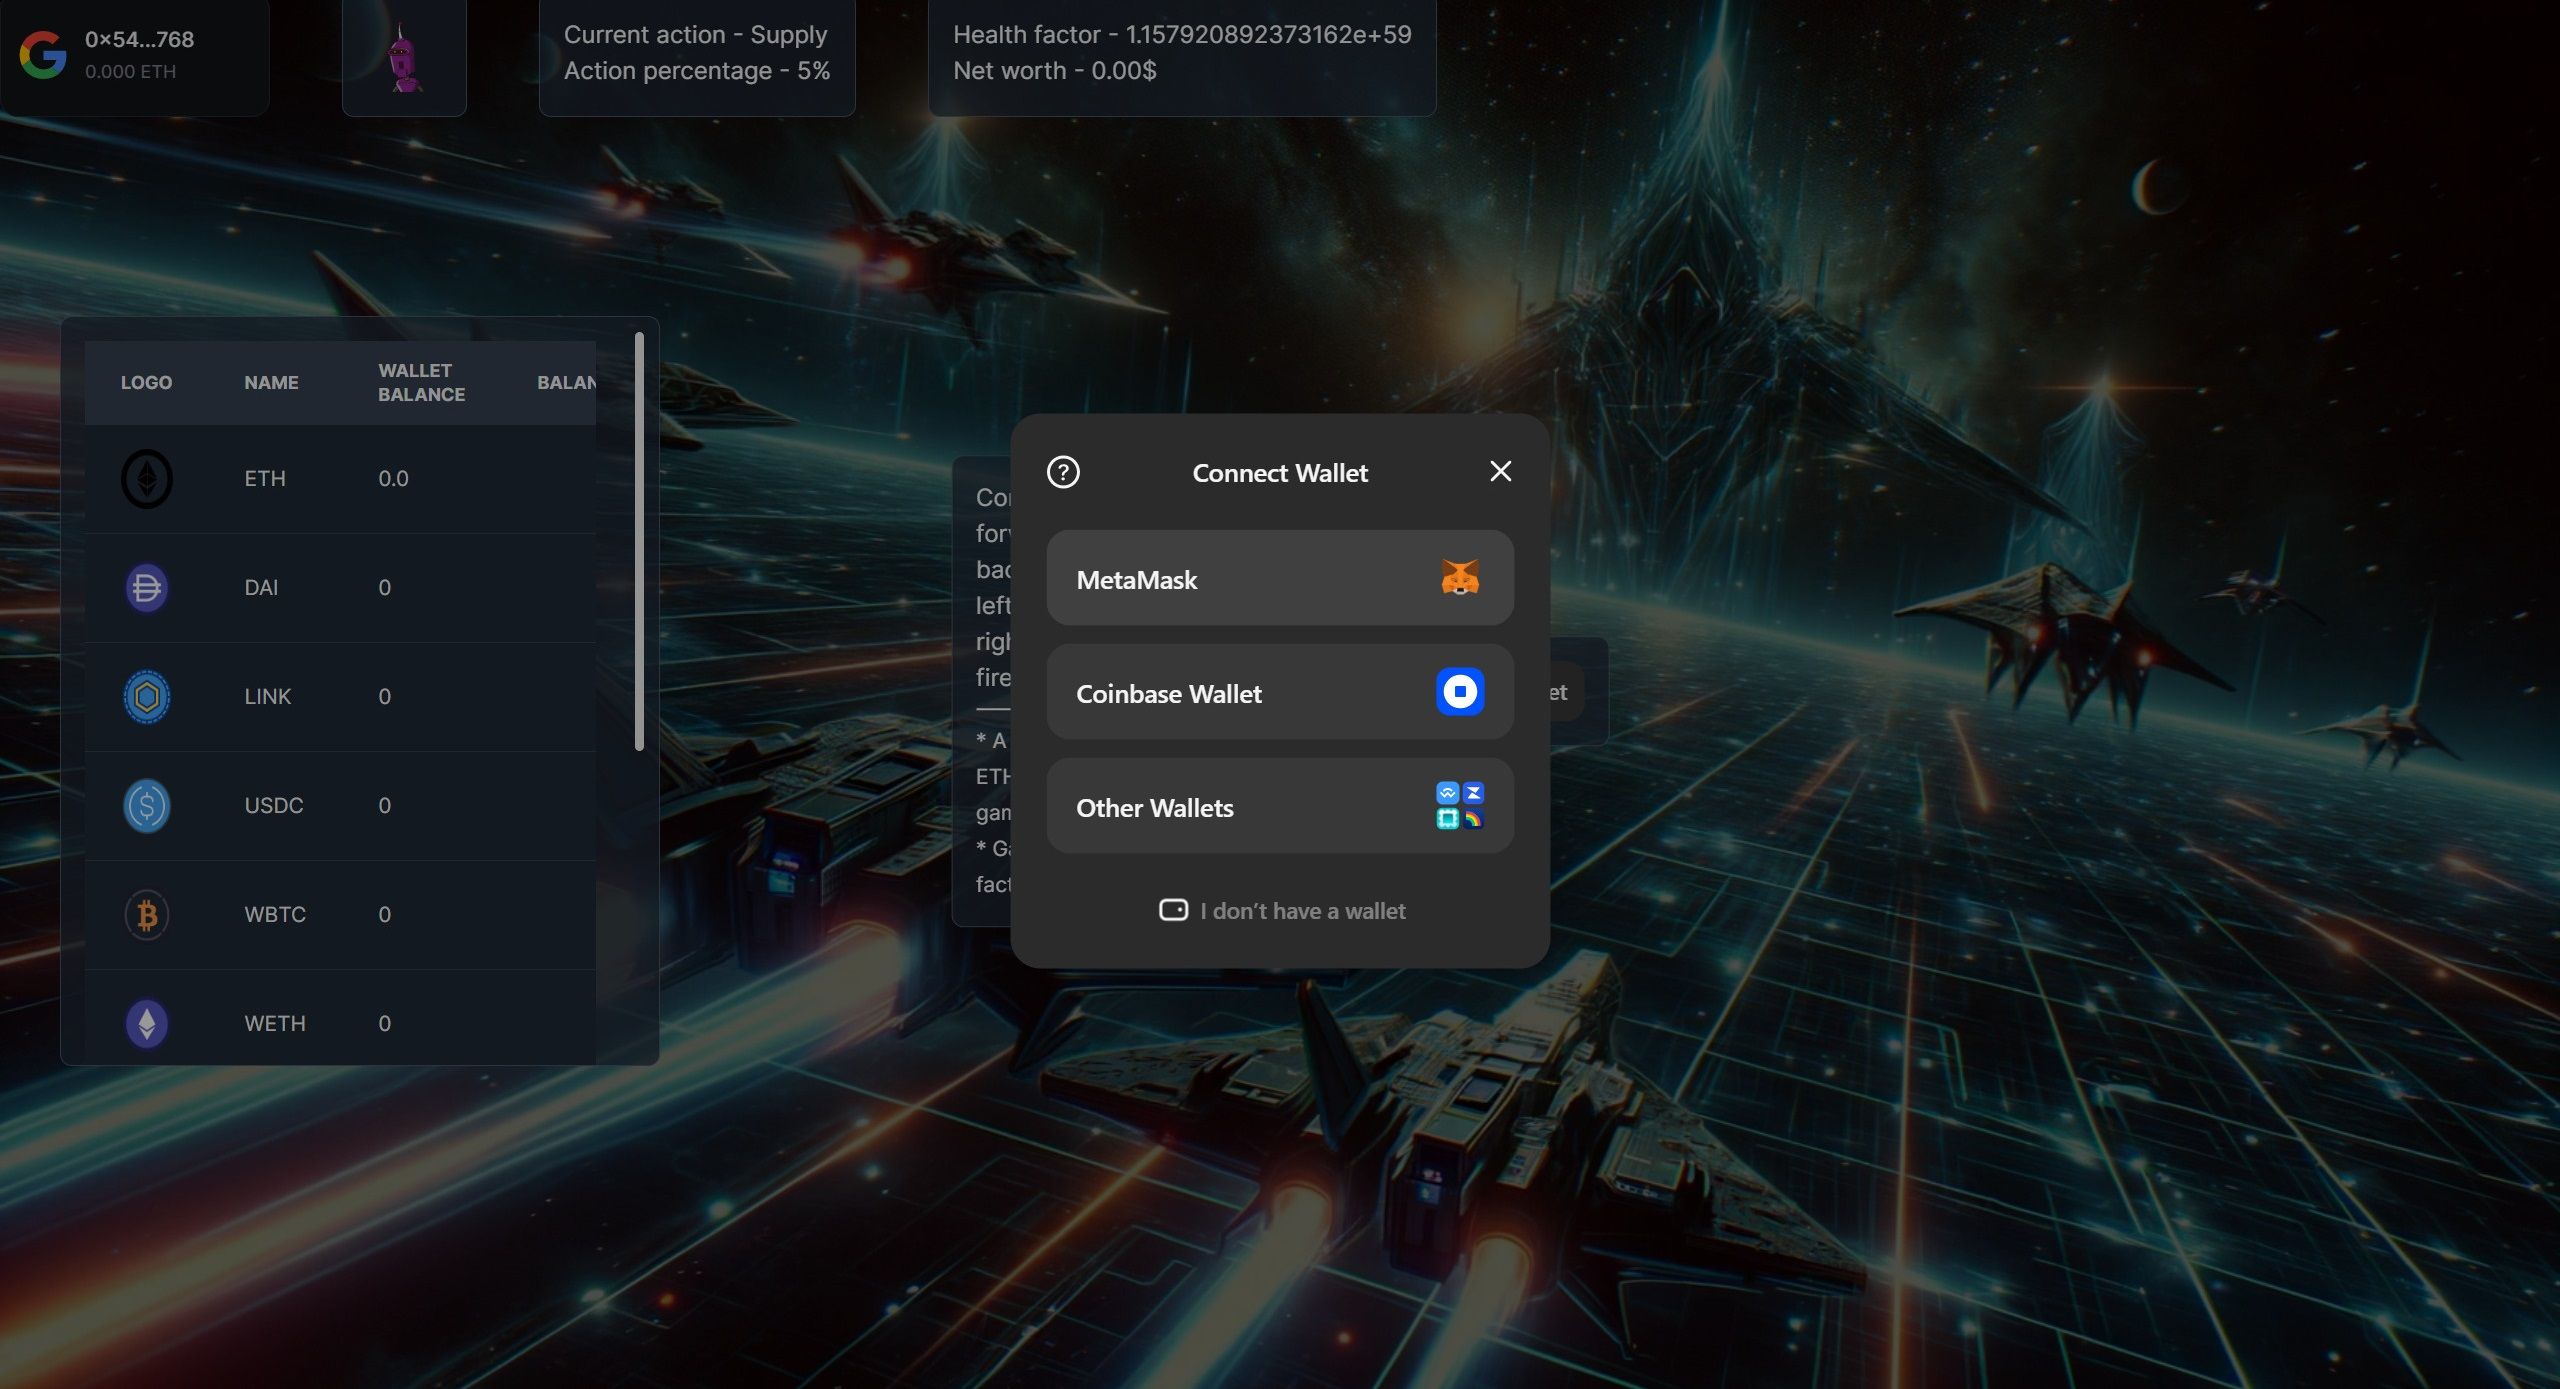The image size is (2560, 1389).
Task: Click the NAME column header
Action: click(x=271, y=383)
